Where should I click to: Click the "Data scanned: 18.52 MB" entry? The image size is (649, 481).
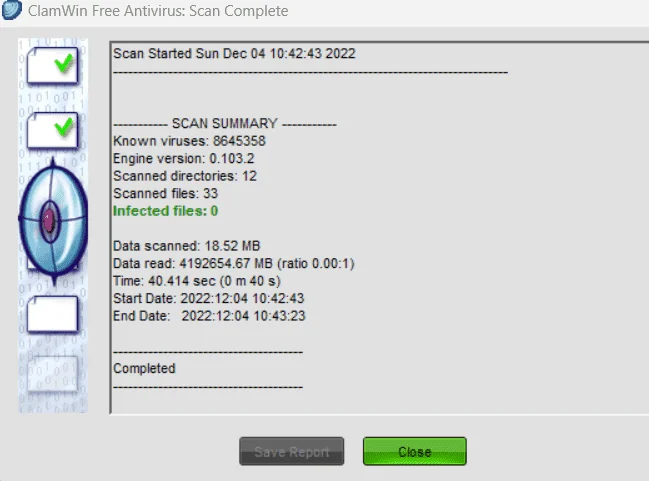[x=187, y=246]
